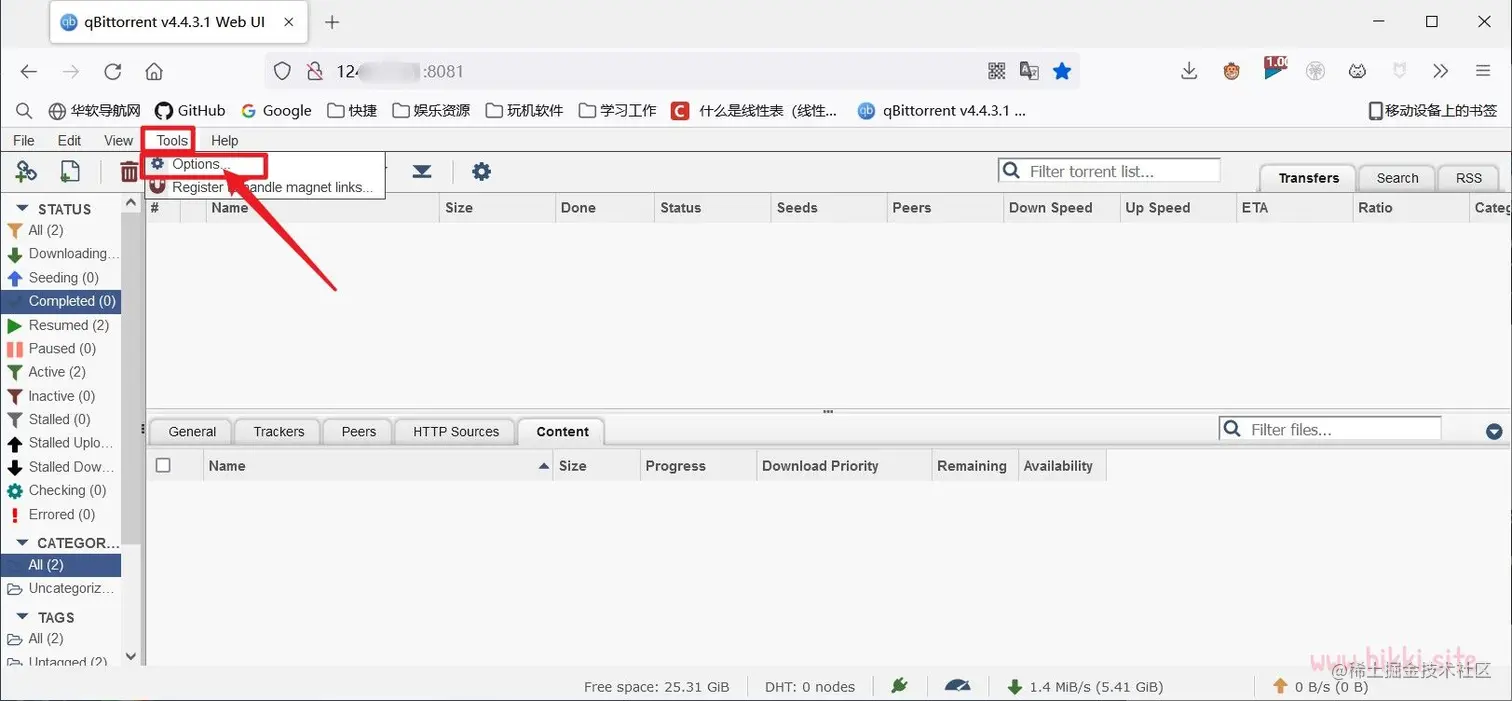Click the extension icon with 1.00 badge

(1275, 69)
